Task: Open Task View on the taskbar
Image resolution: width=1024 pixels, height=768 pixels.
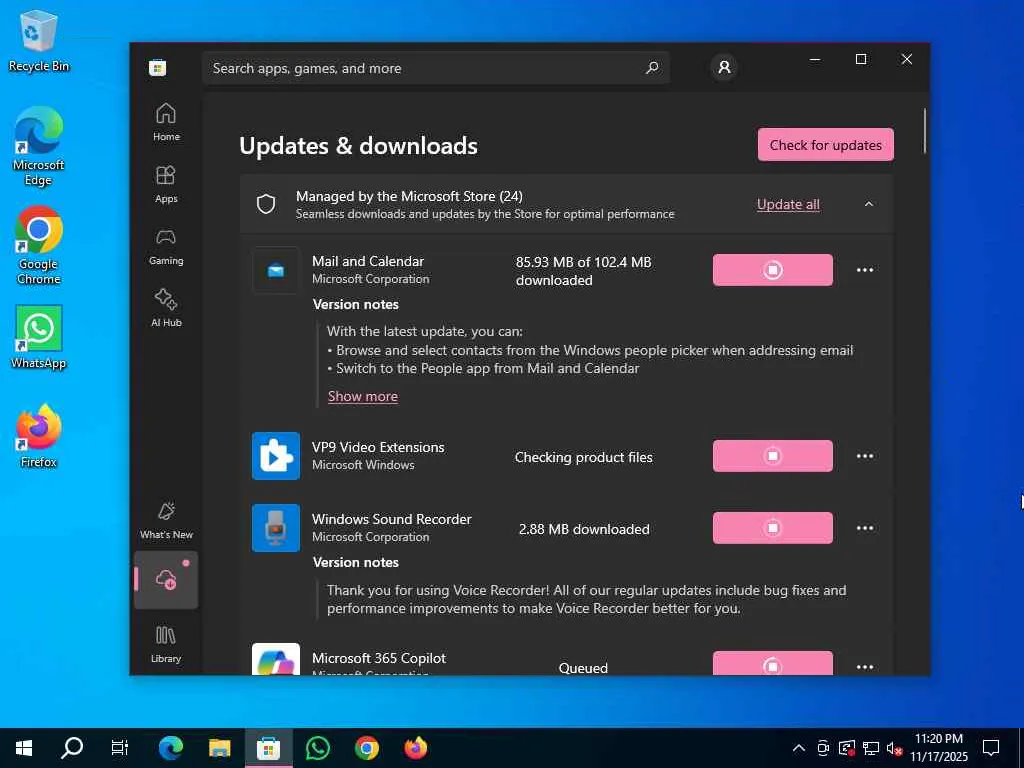Action: click(120, 748)
